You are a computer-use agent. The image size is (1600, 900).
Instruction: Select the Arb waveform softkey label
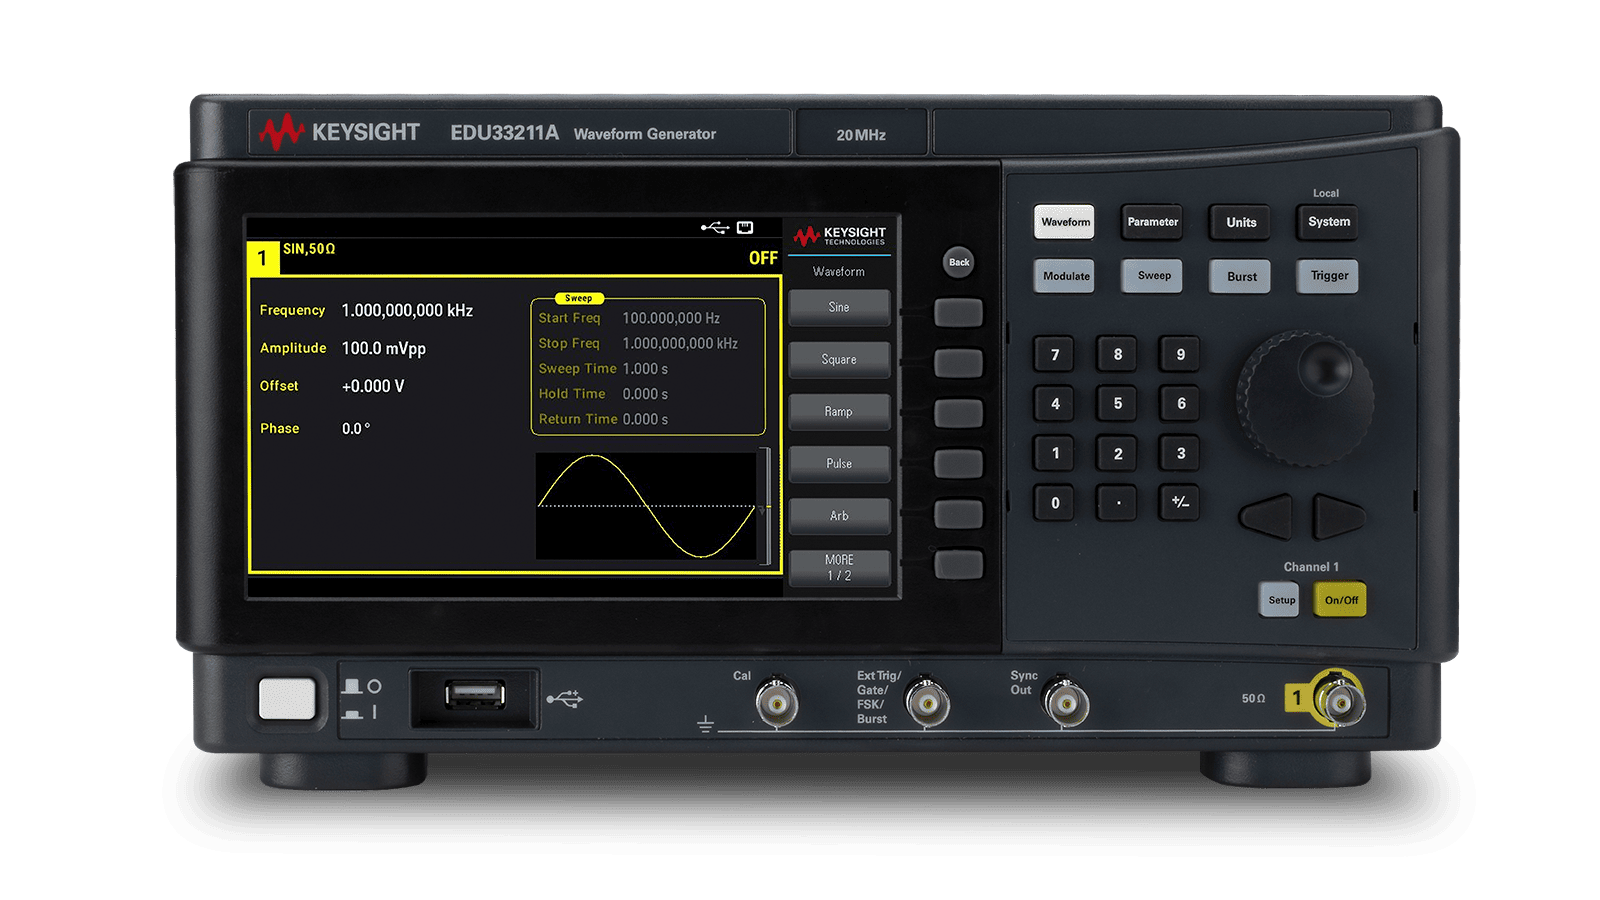coord(839,516)
